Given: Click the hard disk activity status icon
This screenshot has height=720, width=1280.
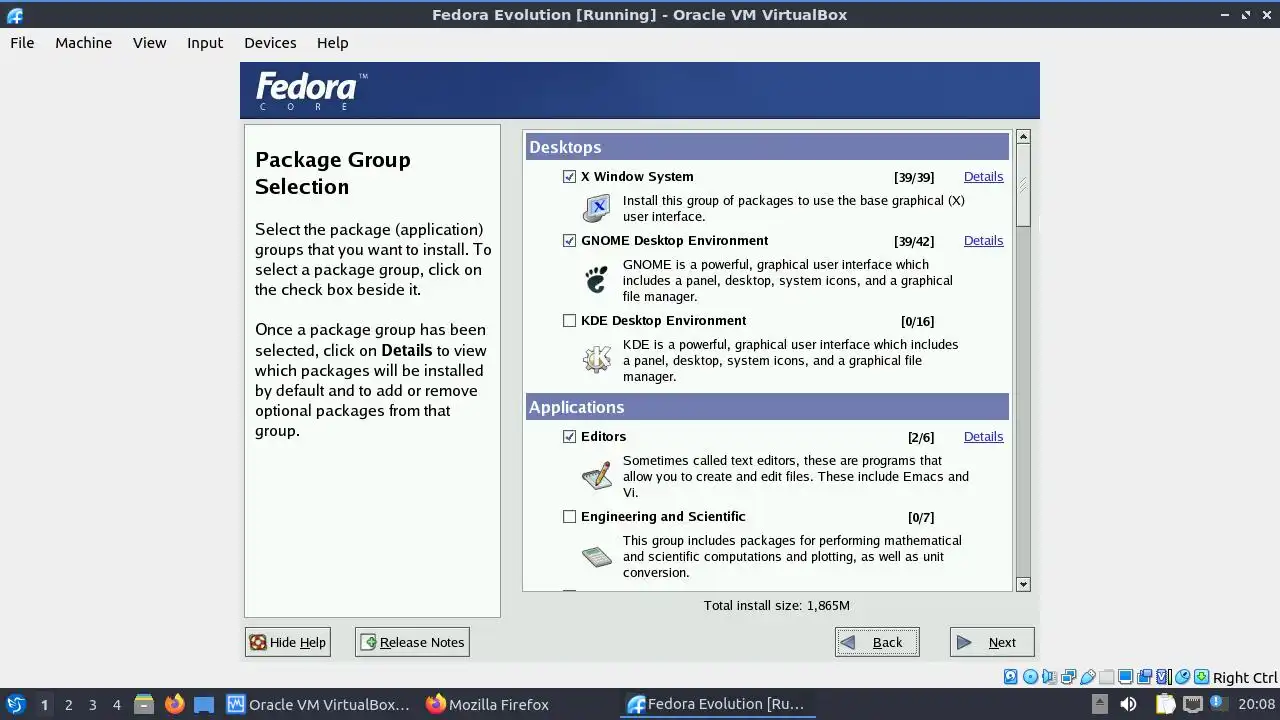Looking at the screenshot, I should click(x=1011, y=677).
